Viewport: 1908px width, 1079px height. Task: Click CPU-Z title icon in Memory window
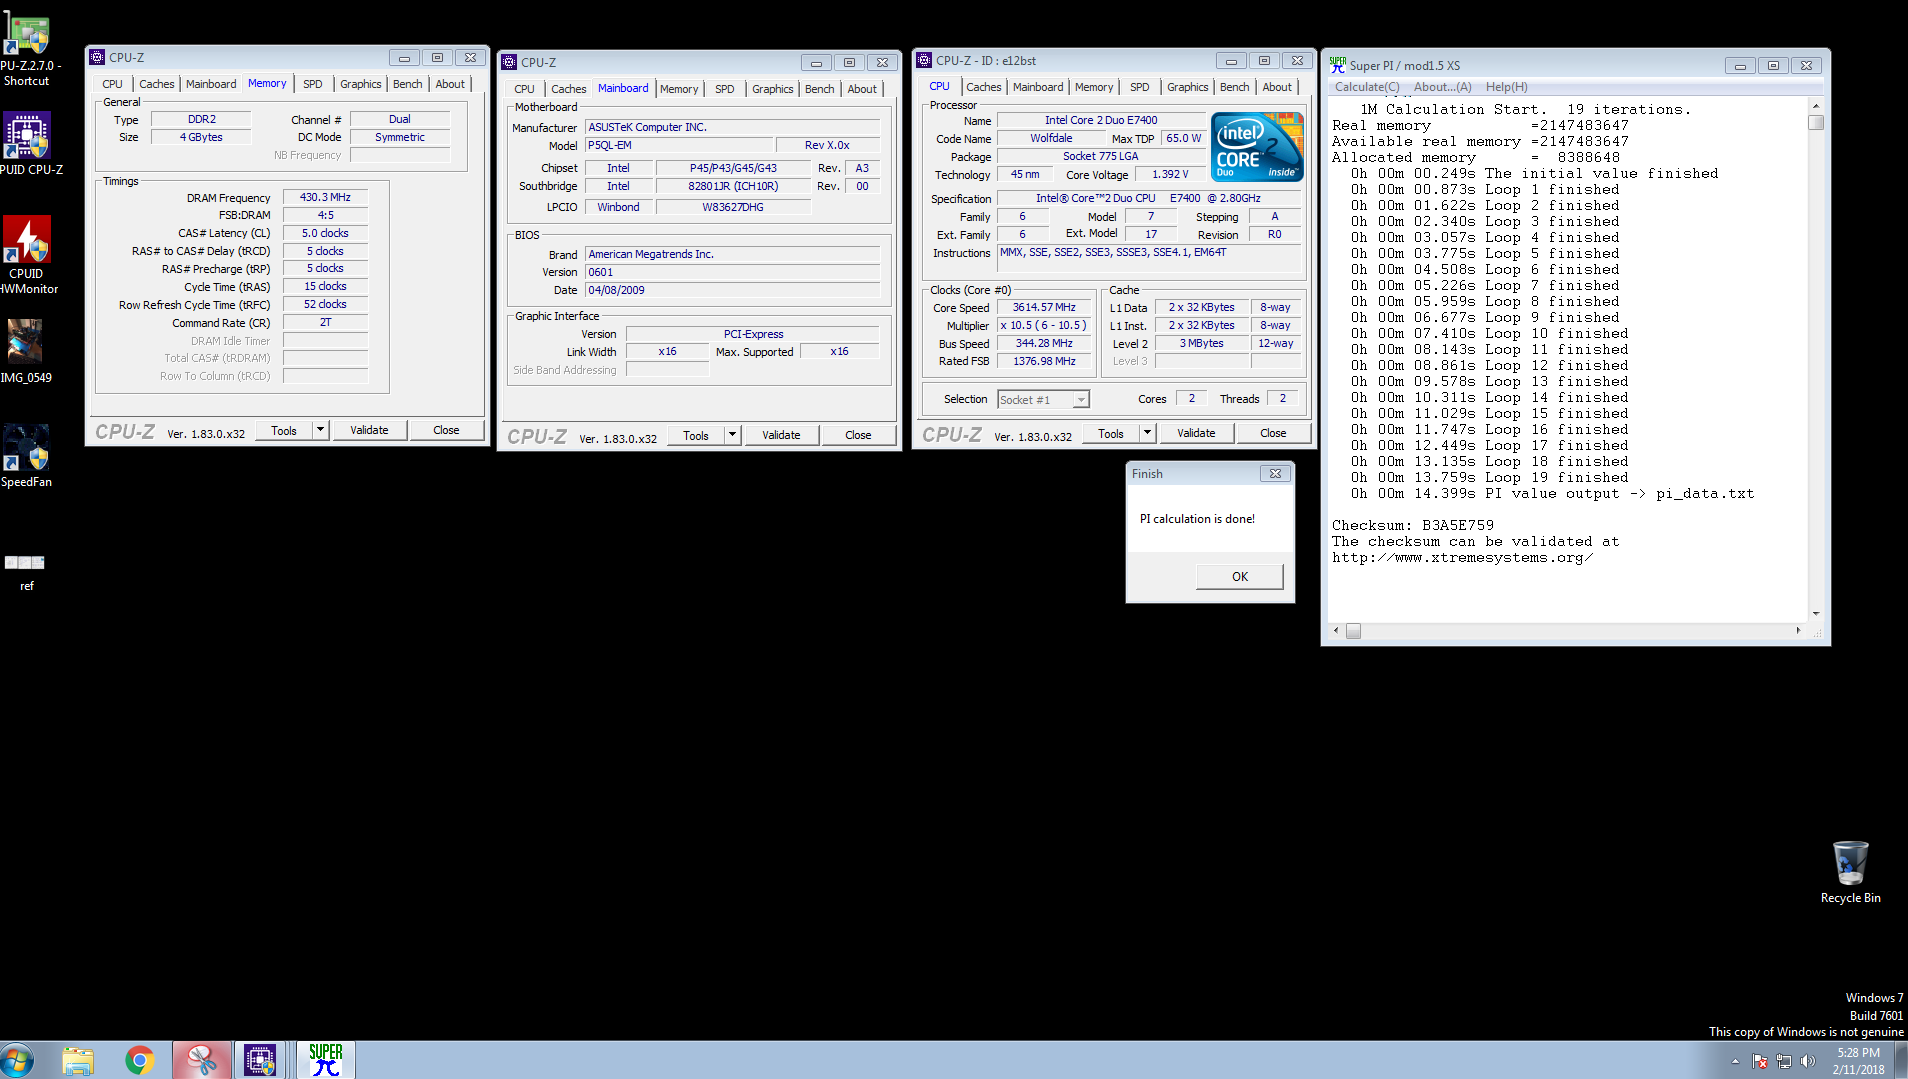pyautogui.click(x=97, y=57)
